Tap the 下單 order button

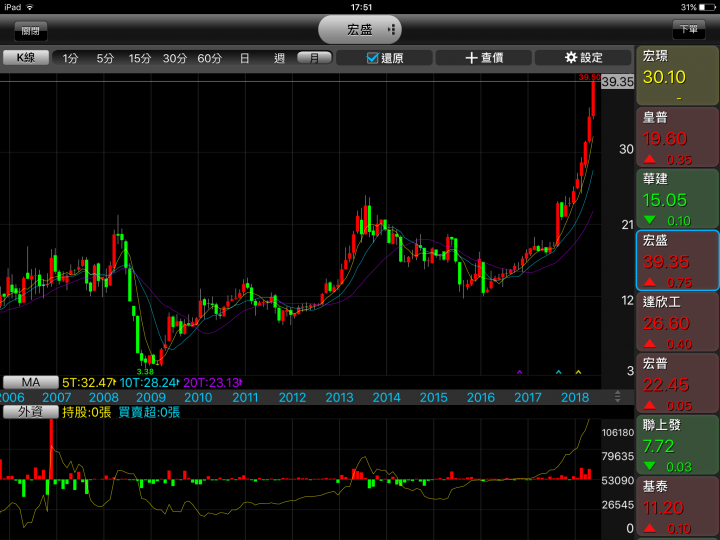688,29
